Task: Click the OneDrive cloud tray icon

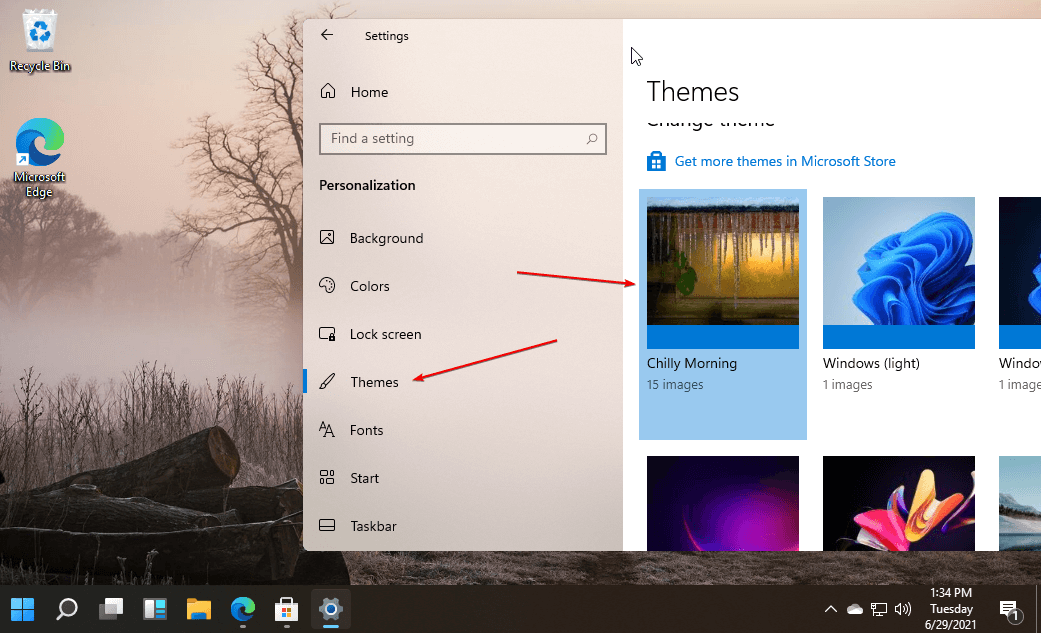Action: click(854, 609)
